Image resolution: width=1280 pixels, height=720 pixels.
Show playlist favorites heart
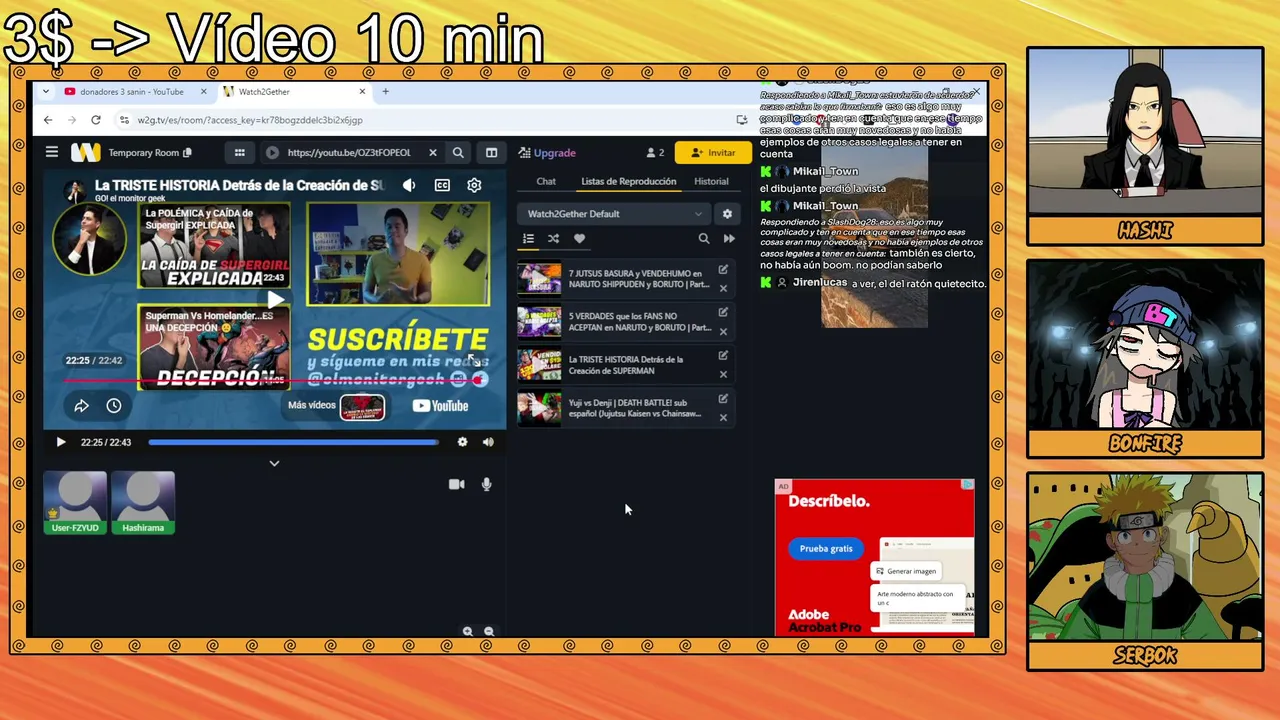click(x=579, y=238)
